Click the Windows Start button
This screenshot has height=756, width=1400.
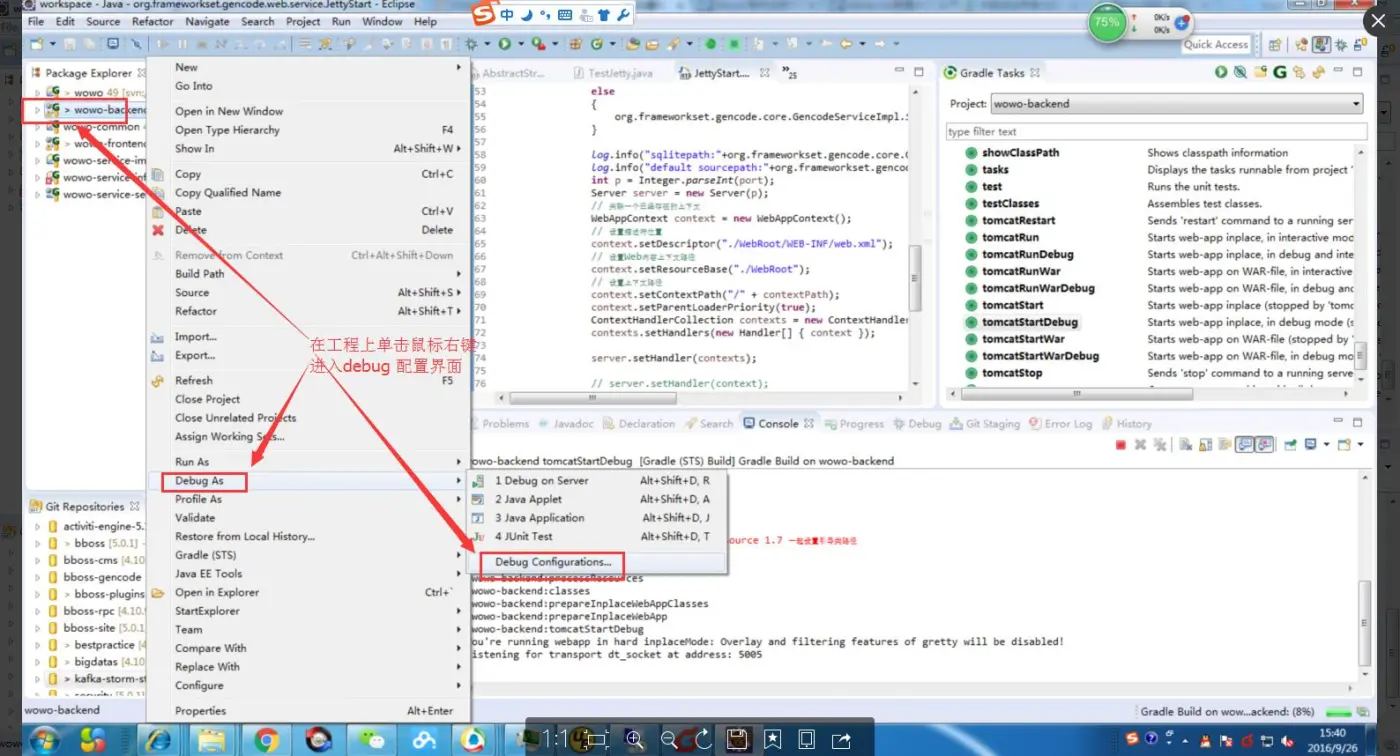45,741
